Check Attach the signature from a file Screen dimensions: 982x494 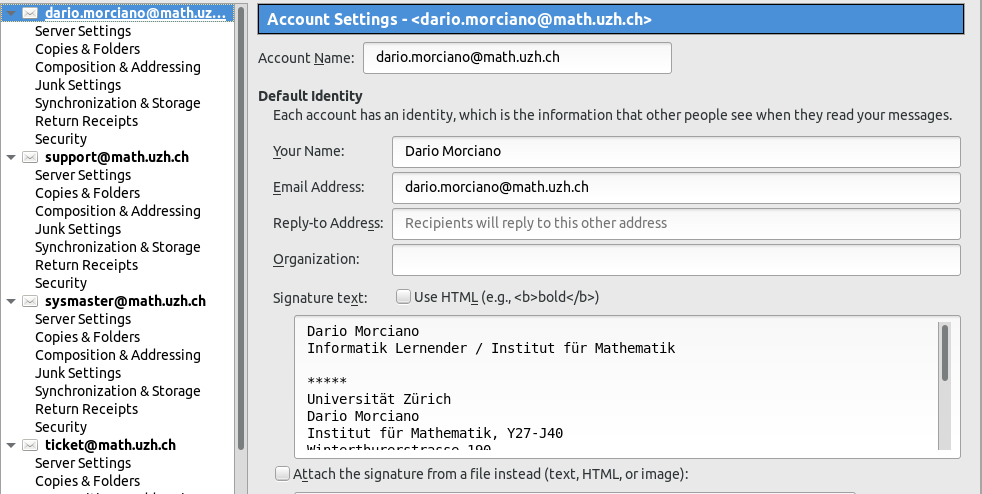coord(282,473)
